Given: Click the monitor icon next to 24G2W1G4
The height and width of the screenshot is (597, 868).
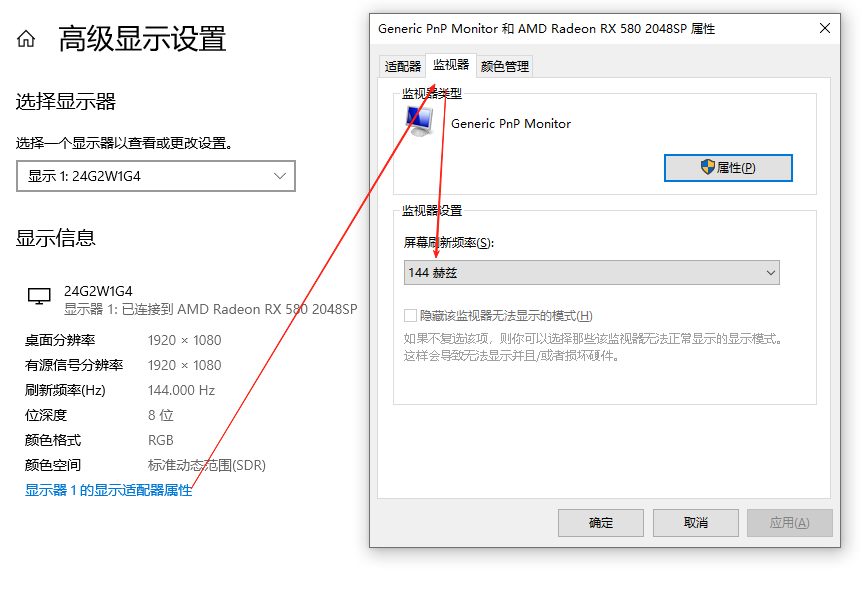Looking at the screenshot, I should click(39, 296).
